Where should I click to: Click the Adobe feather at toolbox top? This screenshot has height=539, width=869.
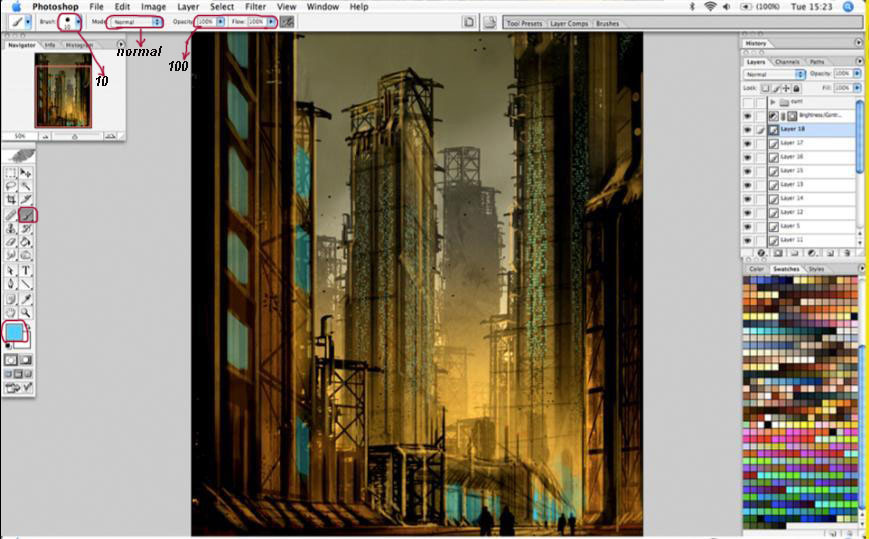[21, 156]
